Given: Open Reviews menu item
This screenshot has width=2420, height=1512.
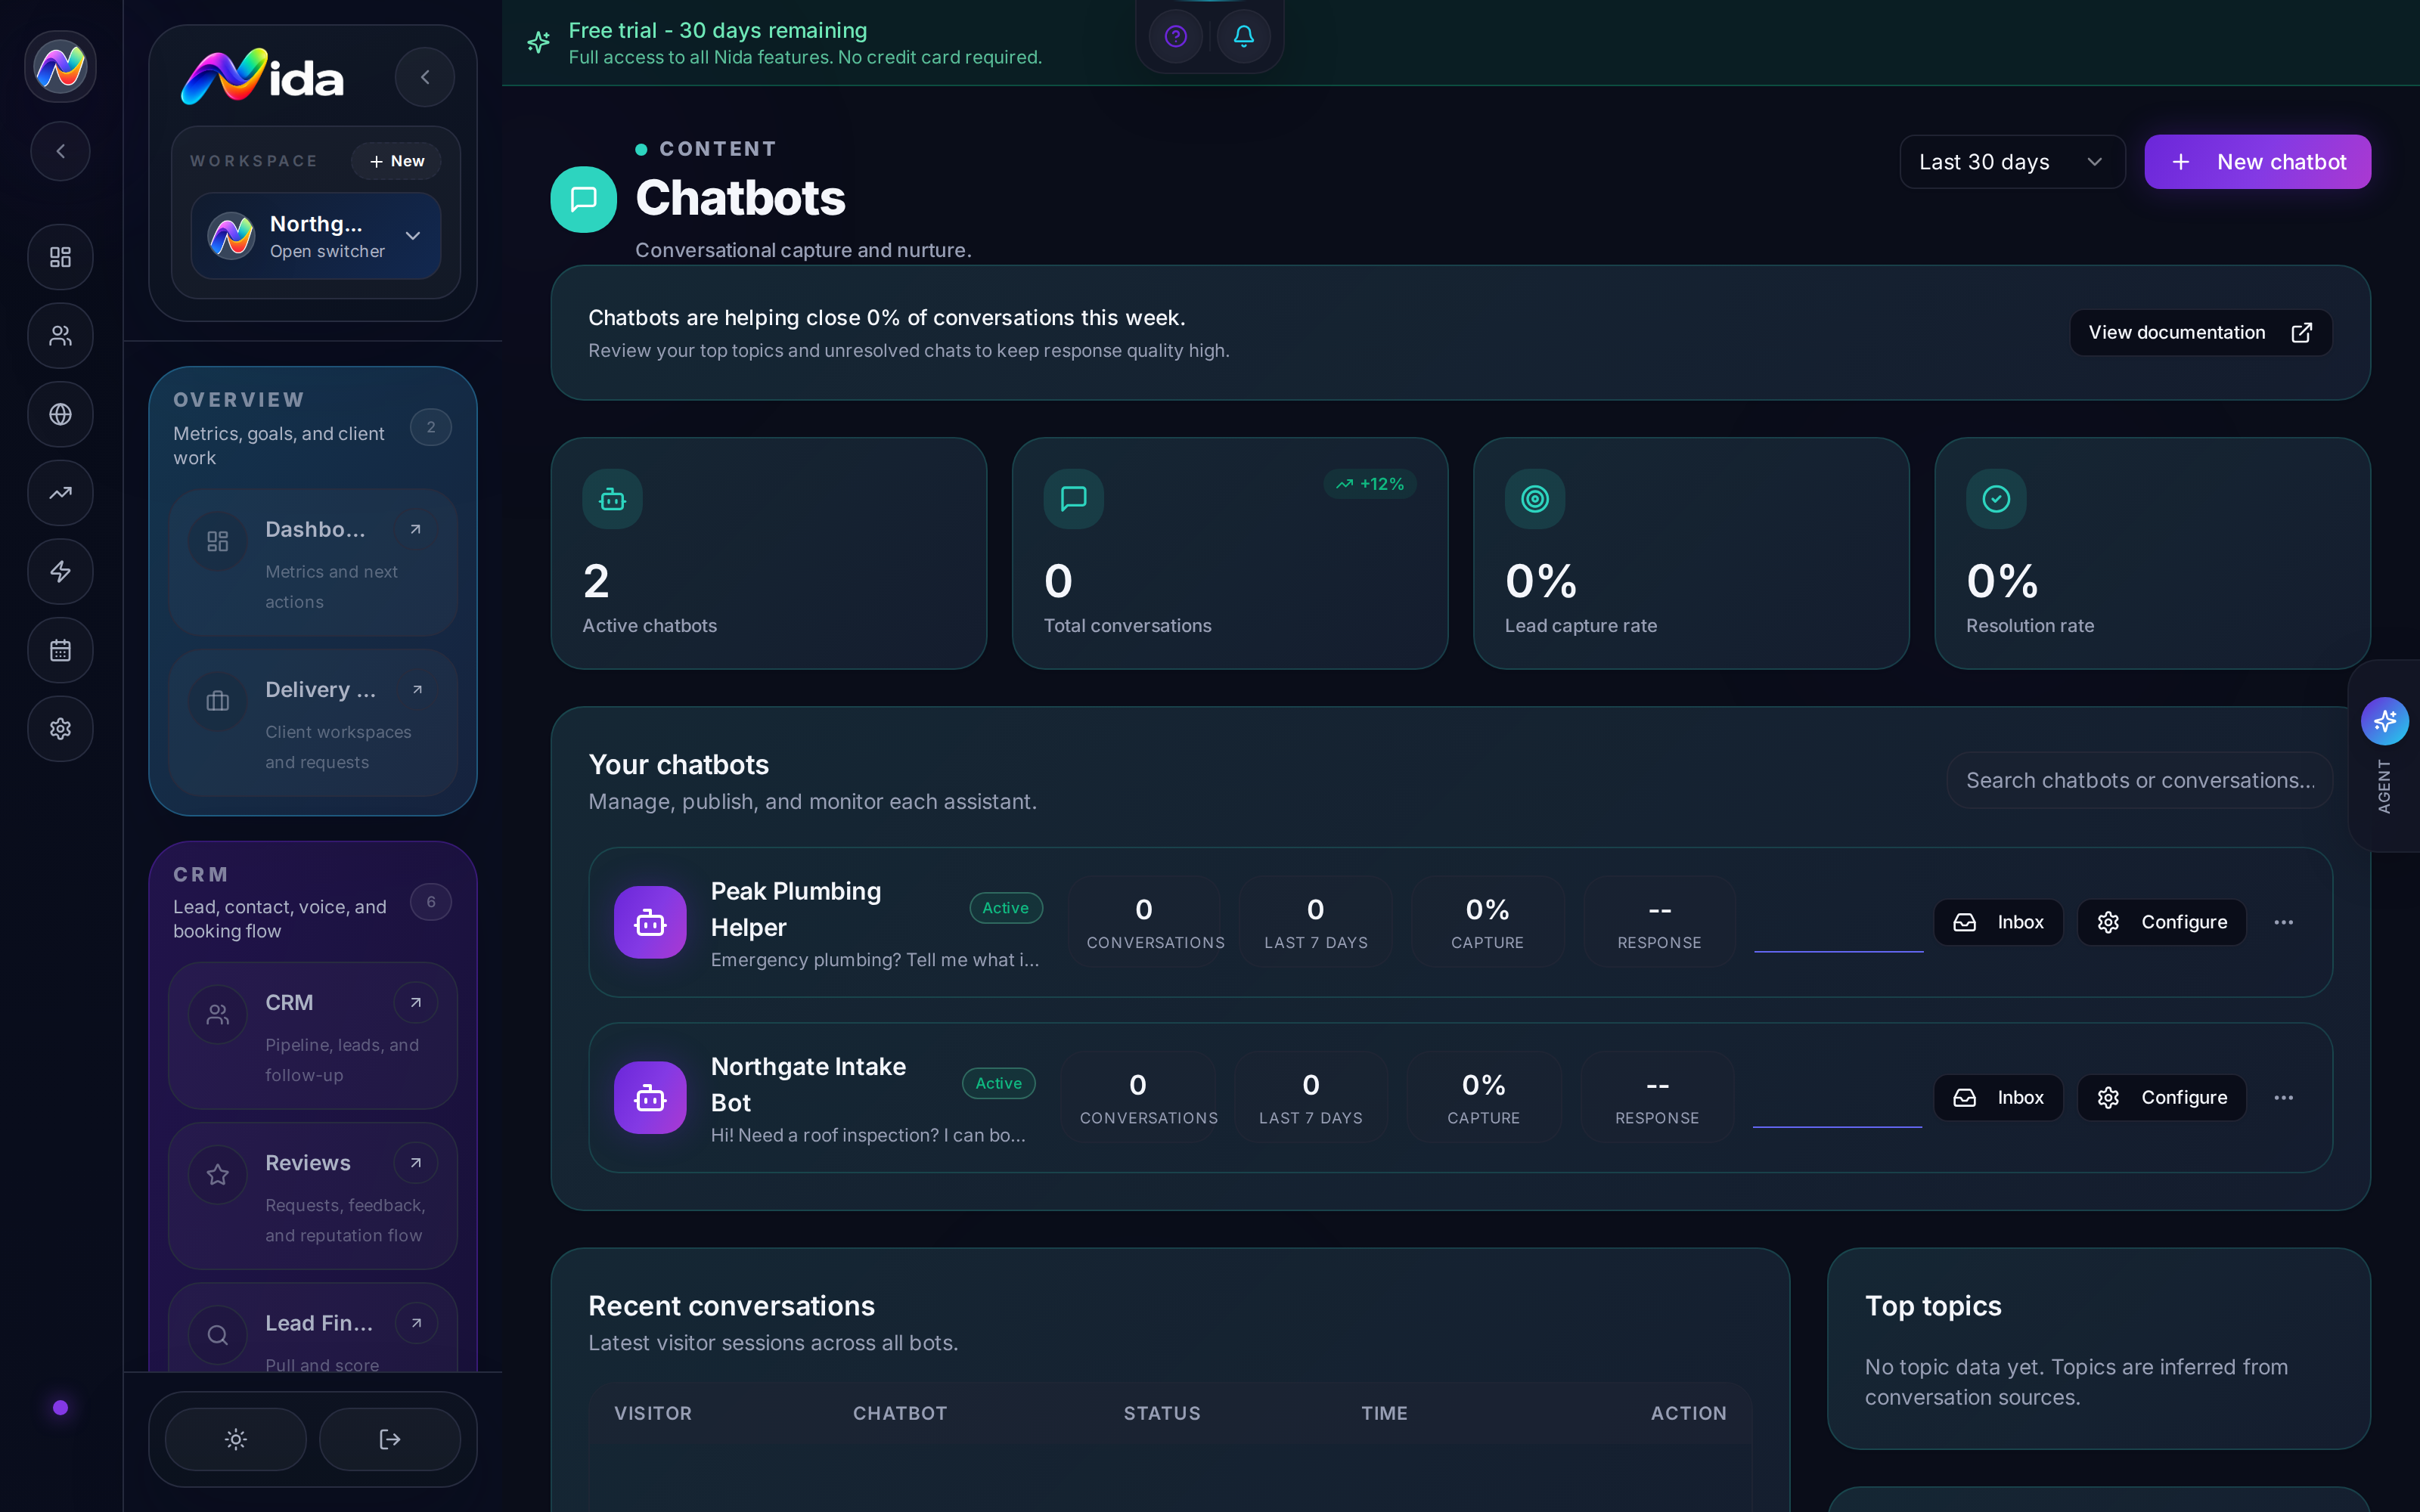Looking at the screenshot, I should [x=313, y=1196].
